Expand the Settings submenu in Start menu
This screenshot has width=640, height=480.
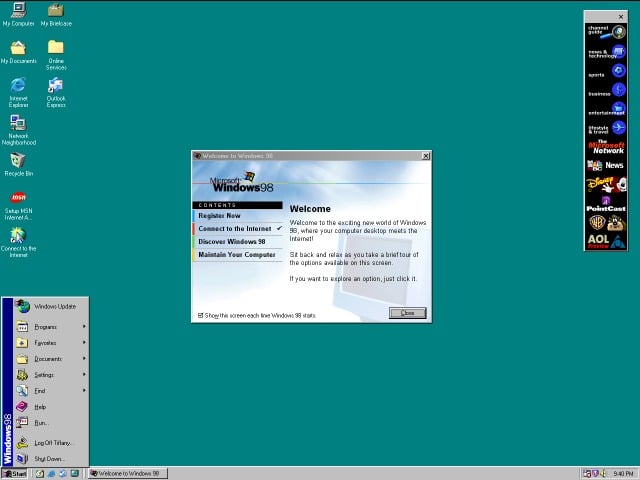click(x=44, y=375)
